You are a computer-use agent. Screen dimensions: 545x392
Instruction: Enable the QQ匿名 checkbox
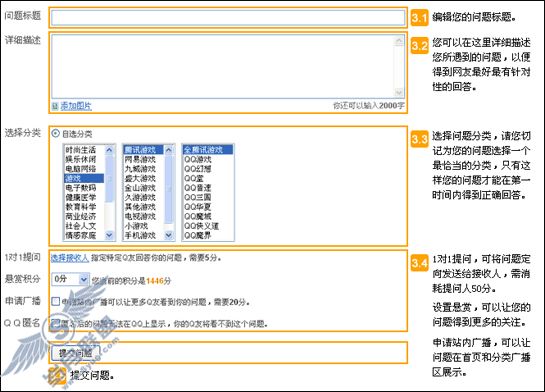(x=56, y=323)
